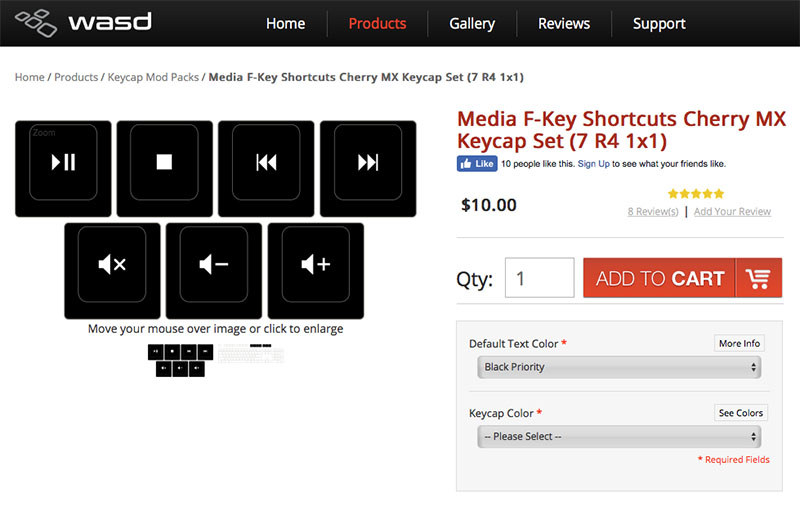This screenshot has width=800, height=507.
Task: Click the Qty input field
Action: coord(539,278)
